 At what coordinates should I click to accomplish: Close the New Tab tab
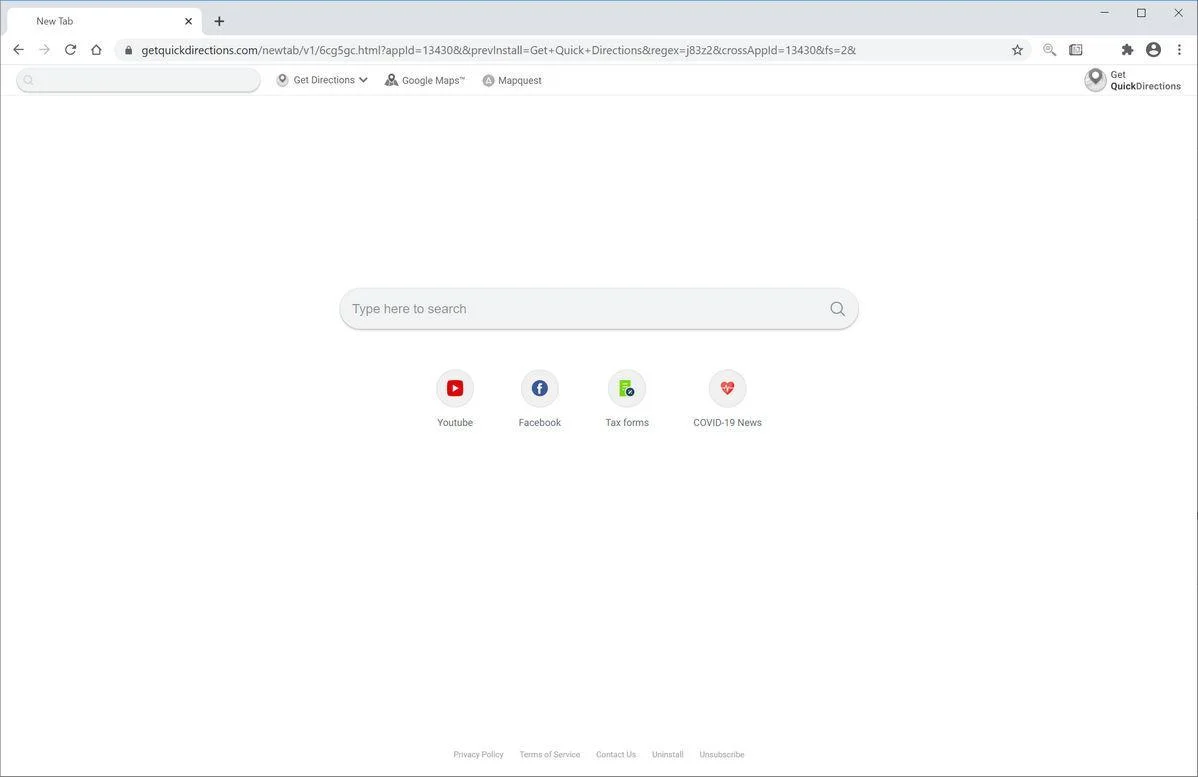click(188, 21)
